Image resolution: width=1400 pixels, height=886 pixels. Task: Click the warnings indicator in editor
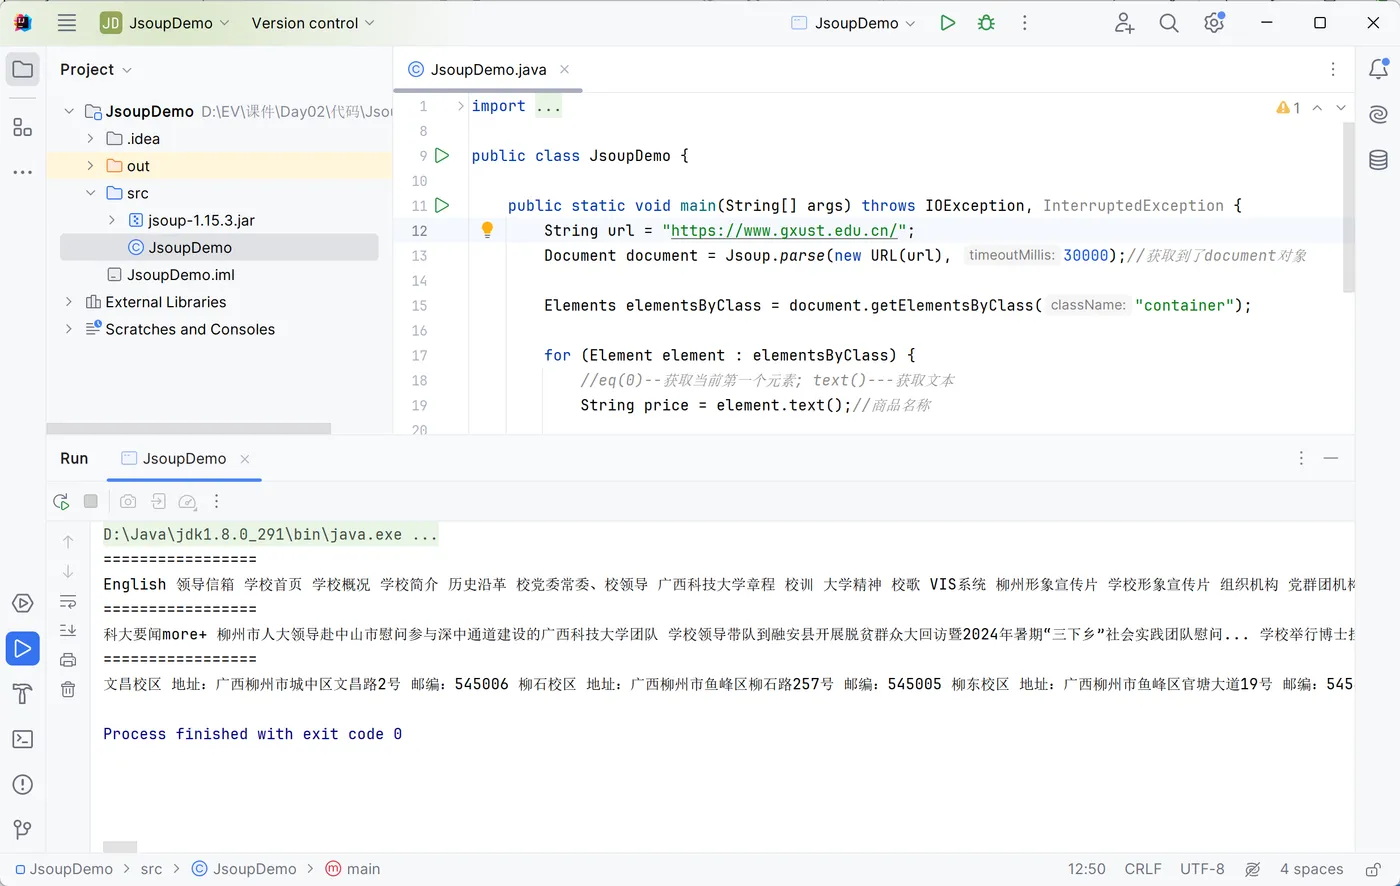click(x=1288, y=107)
